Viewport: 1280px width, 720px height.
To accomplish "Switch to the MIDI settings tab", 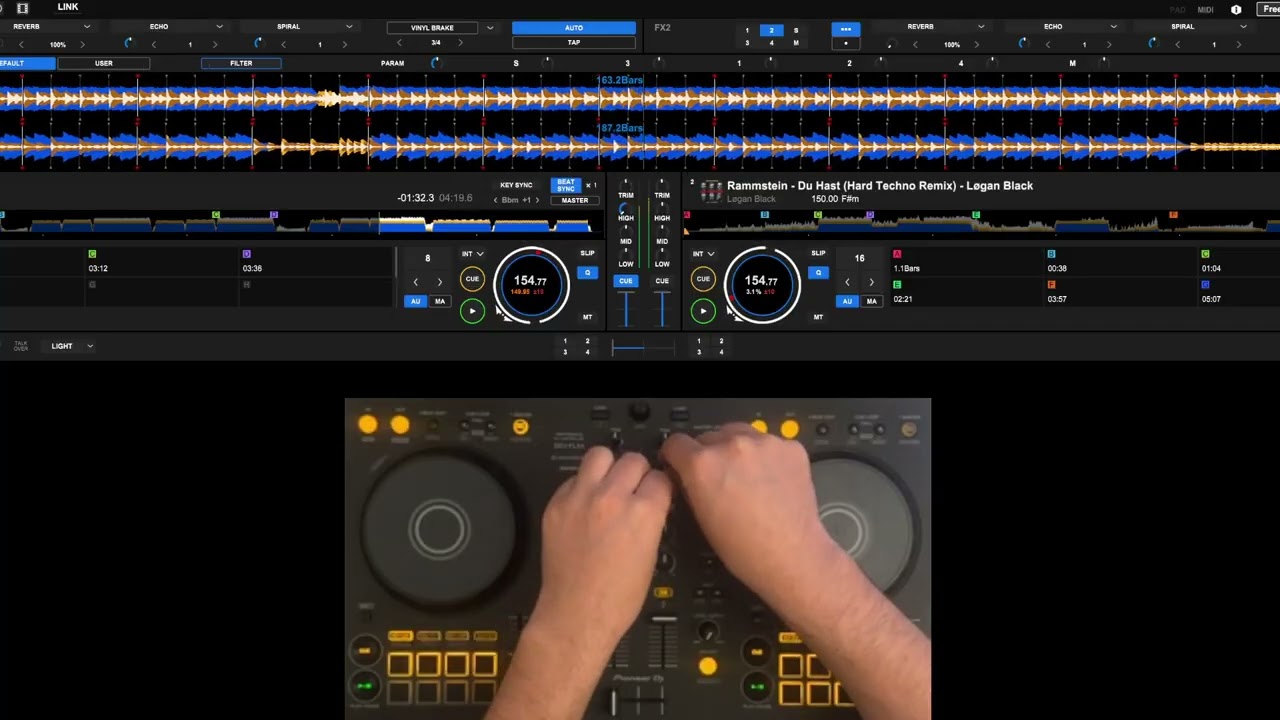I will point(1205,9).
